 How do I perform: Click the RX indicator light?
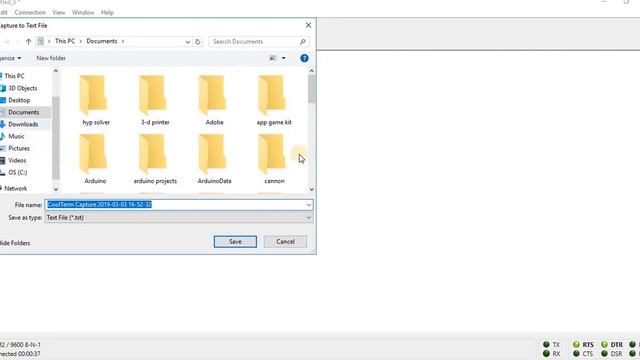(x=546, y=353)
